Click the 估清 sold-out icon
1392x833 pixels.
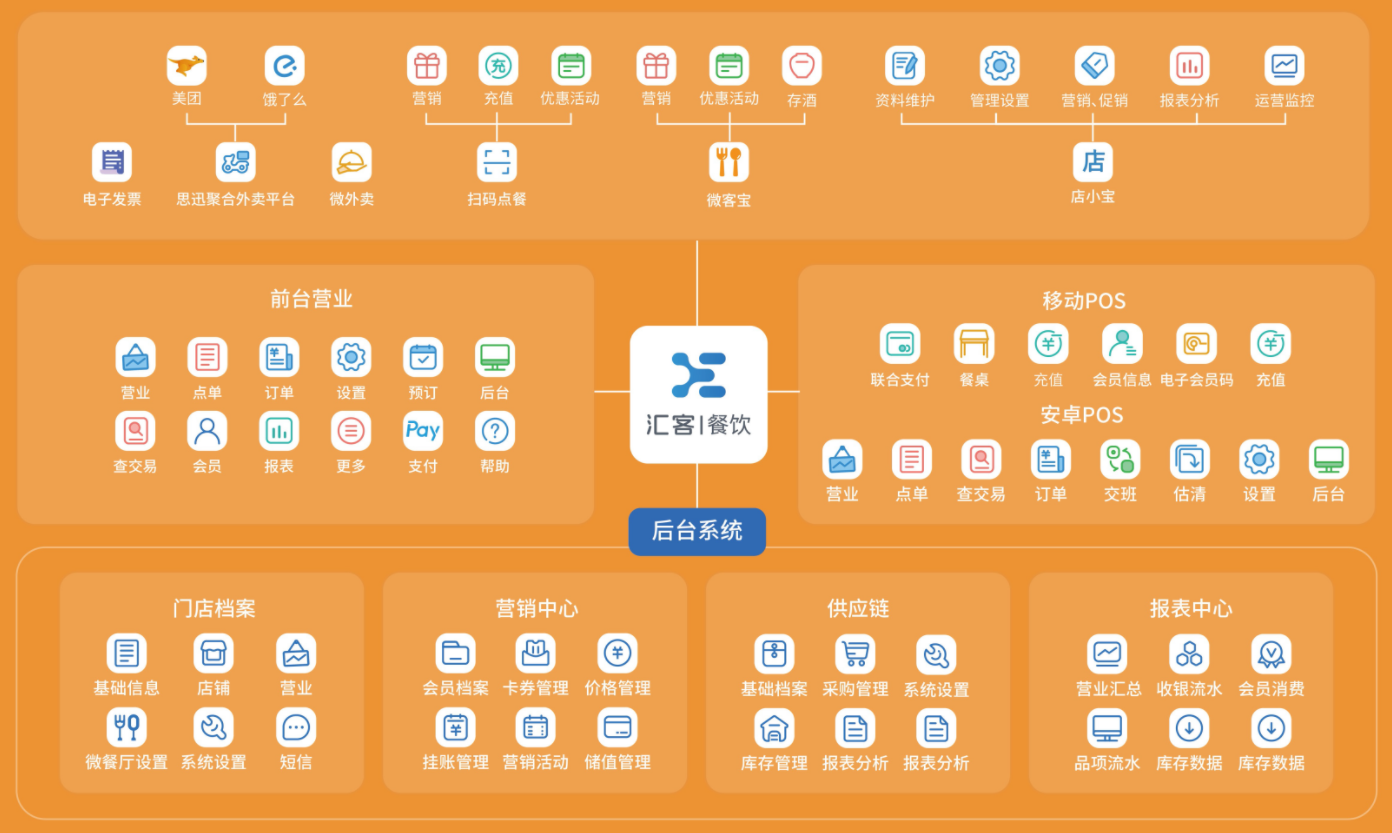(x=1188, y=458)
